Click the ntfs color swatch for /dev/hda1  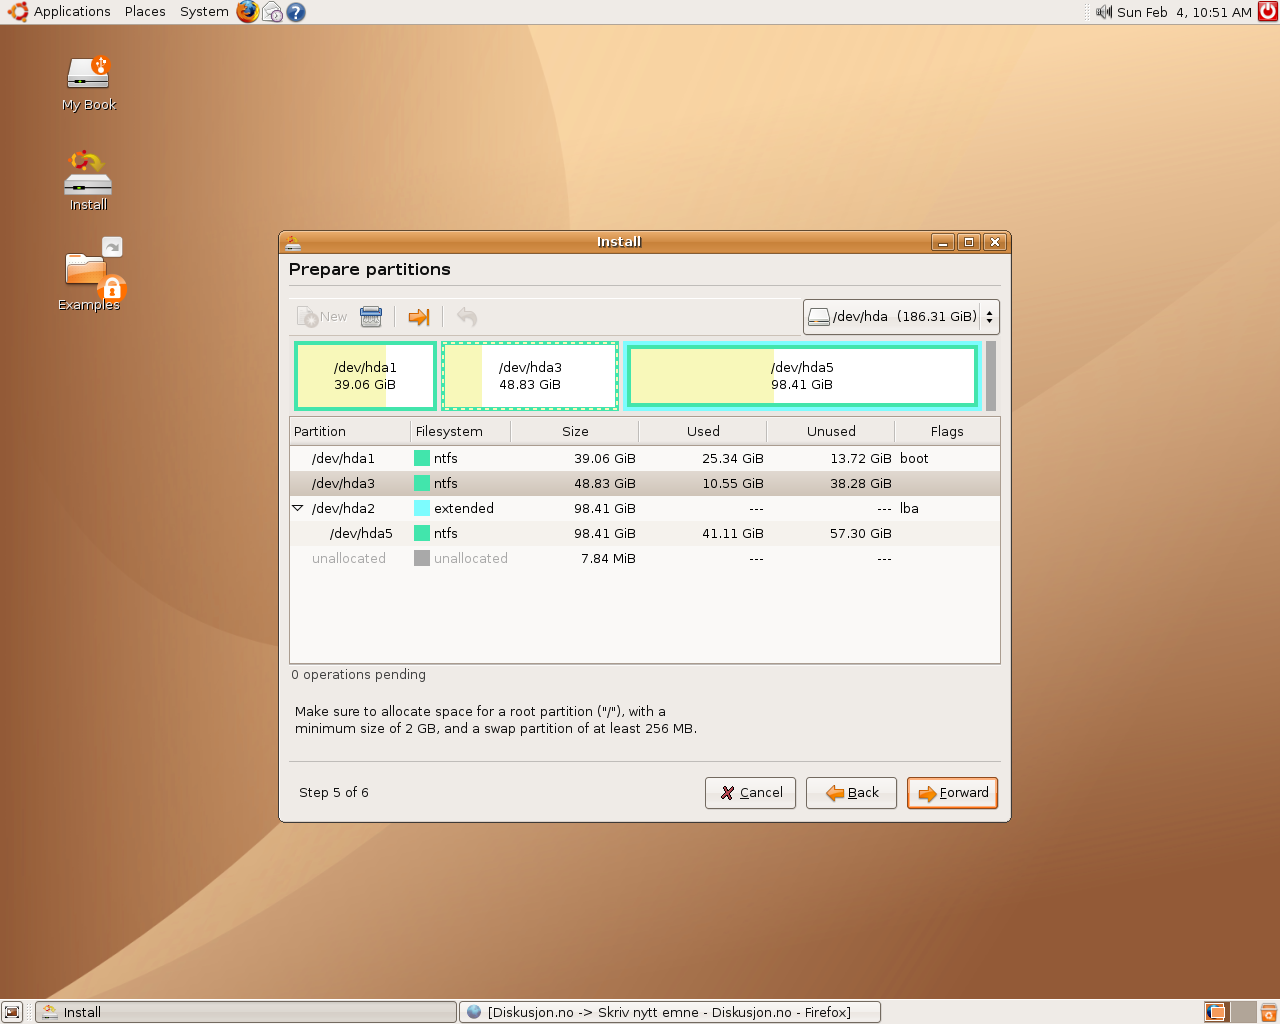pyautogui.click(x=422, y=459)
